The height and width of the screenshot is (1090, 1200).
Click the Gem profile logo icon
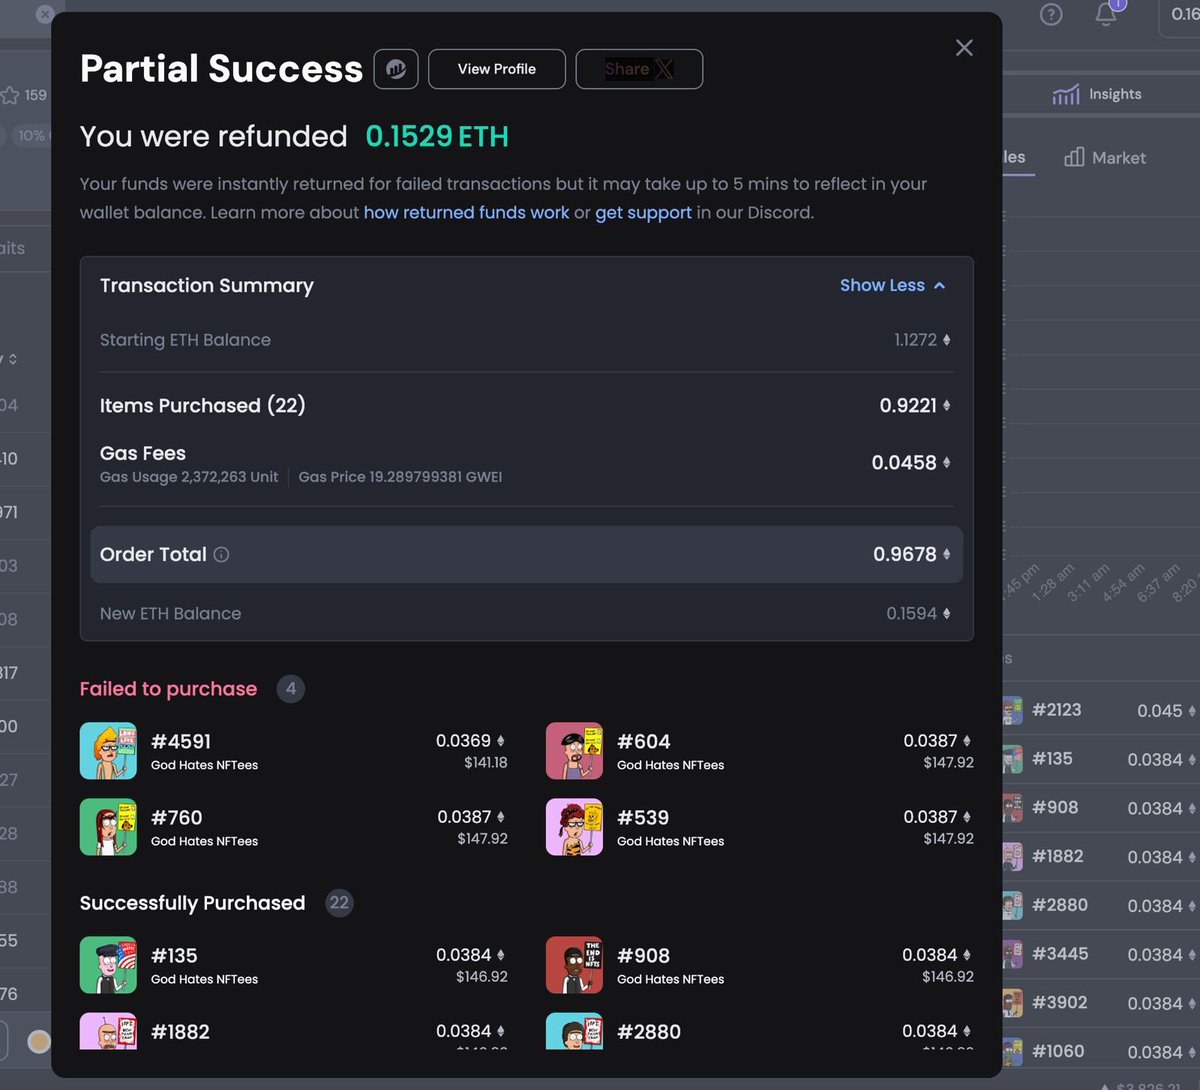coord(396,69)
